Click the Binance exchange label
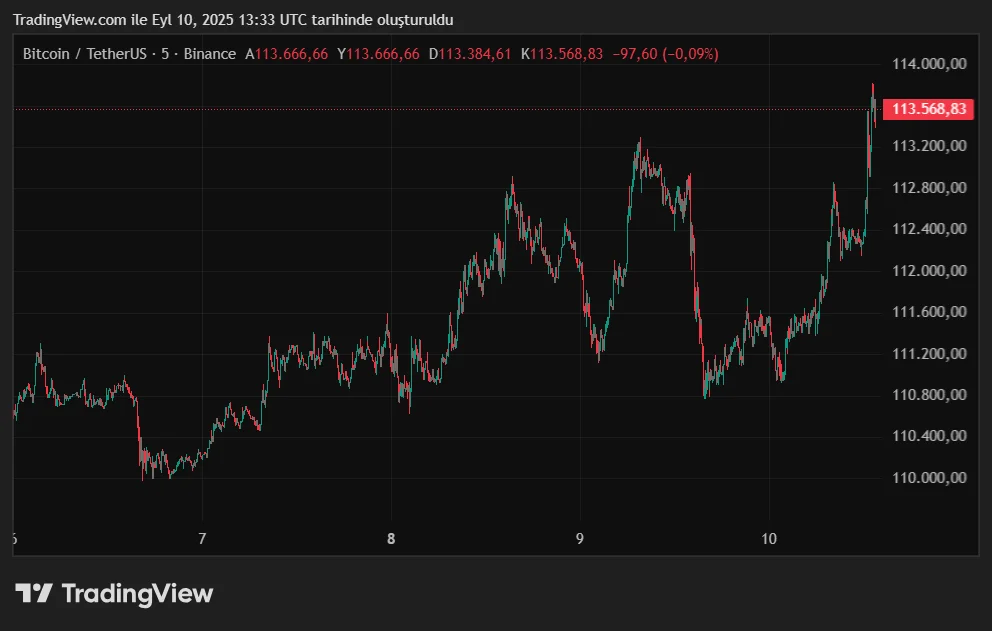 210,54
